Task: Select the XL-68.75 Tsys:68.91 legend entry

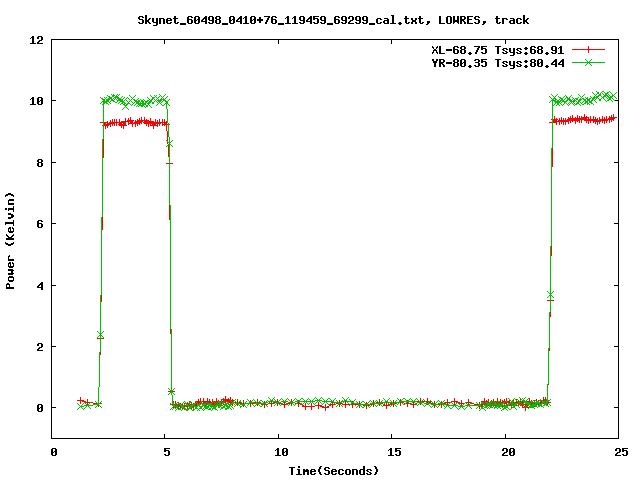Action: click(x=498, y=50)
